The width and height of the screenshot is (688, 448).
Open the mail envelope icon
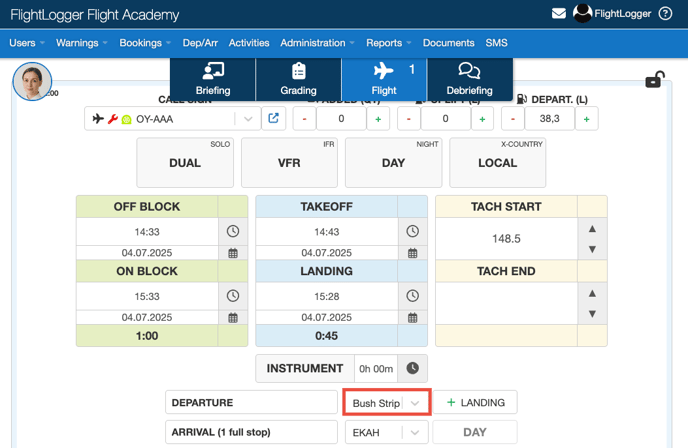(559, 14)
